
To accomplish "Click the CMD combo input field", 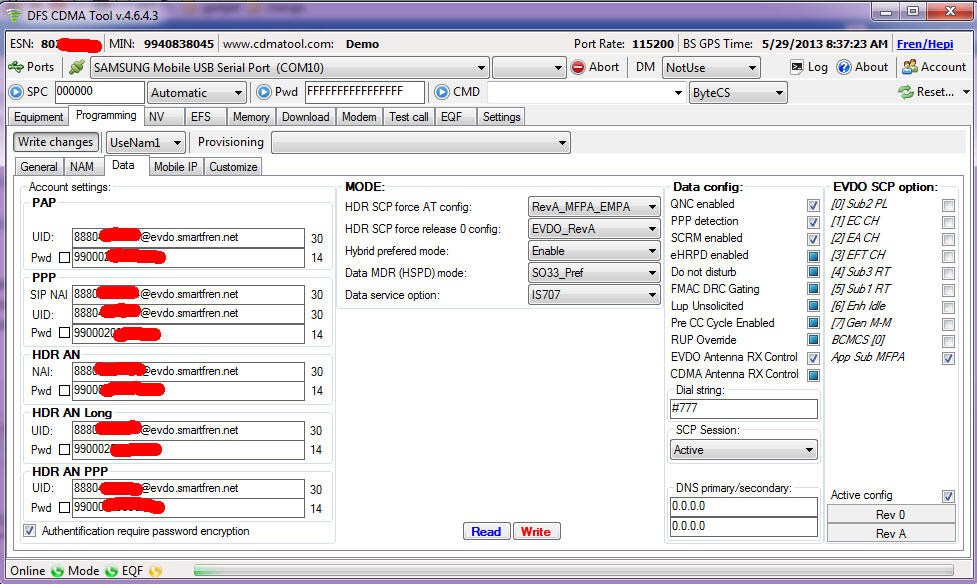I will (x=586, y=93).
